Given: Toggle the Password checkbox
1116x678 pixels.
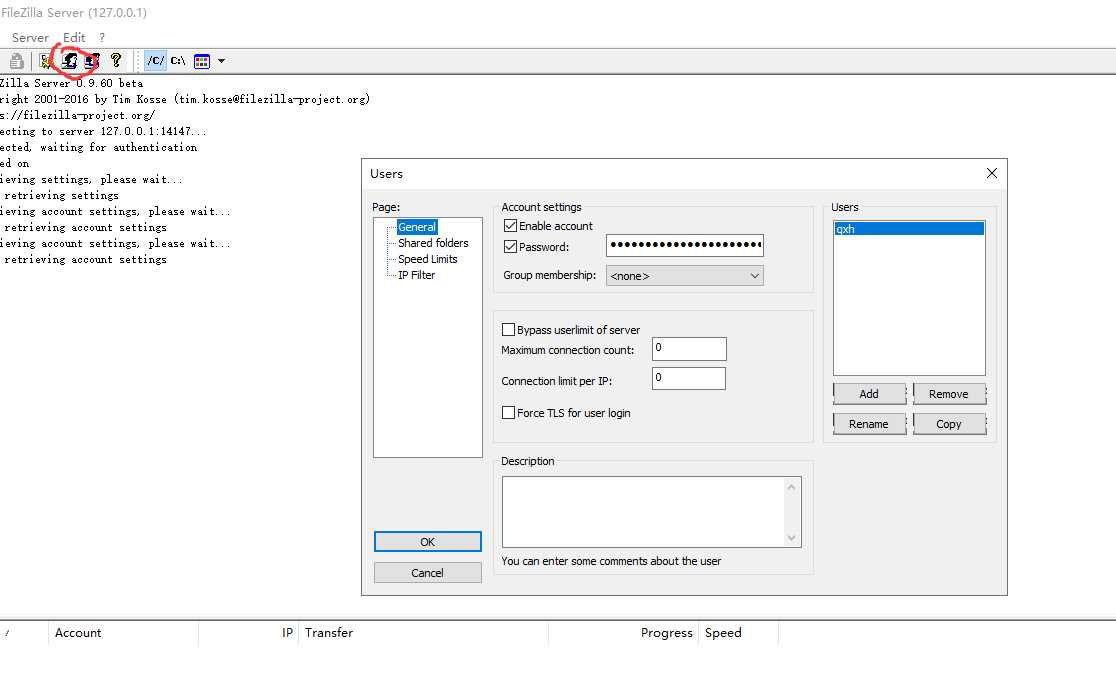Looking at the screenshot, I should click(x=510, y=247).
